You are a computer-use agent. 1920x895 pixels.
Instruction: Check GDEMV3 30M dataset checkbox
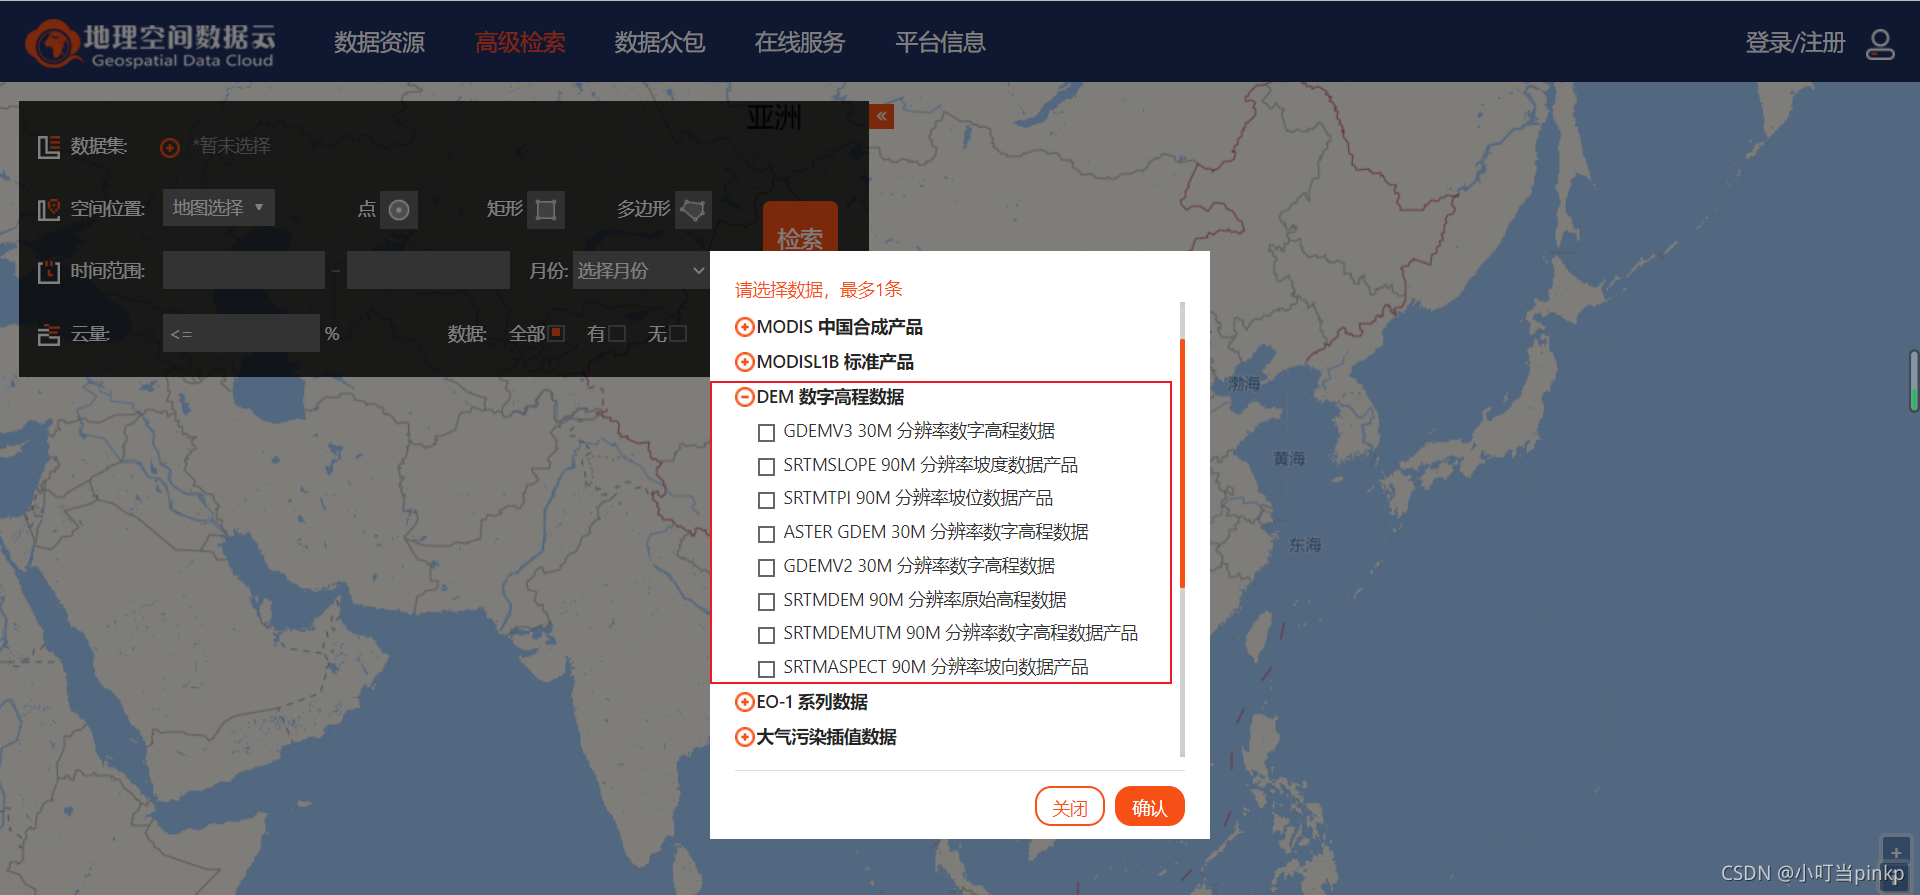point(767,433)
